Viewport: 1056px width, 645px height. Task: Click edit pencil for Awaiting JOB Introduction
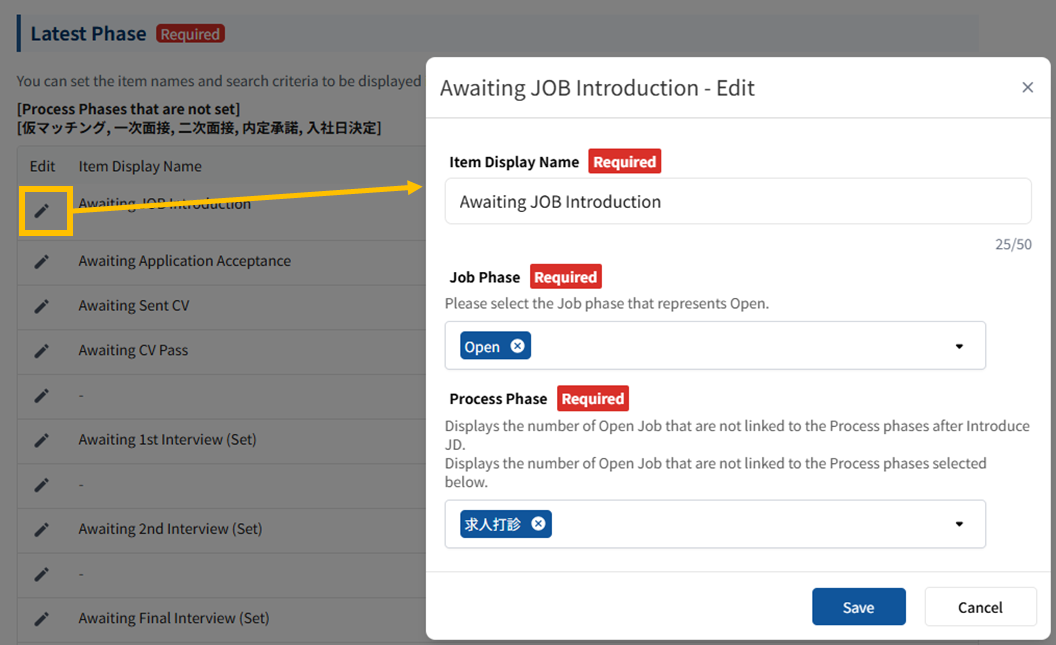tap(42, 211)
